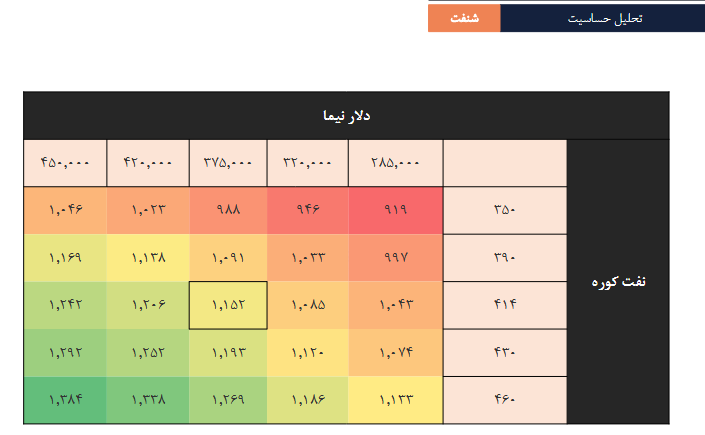
Task: Select the 350 fuel oil row header
Action: coord(504,210)
